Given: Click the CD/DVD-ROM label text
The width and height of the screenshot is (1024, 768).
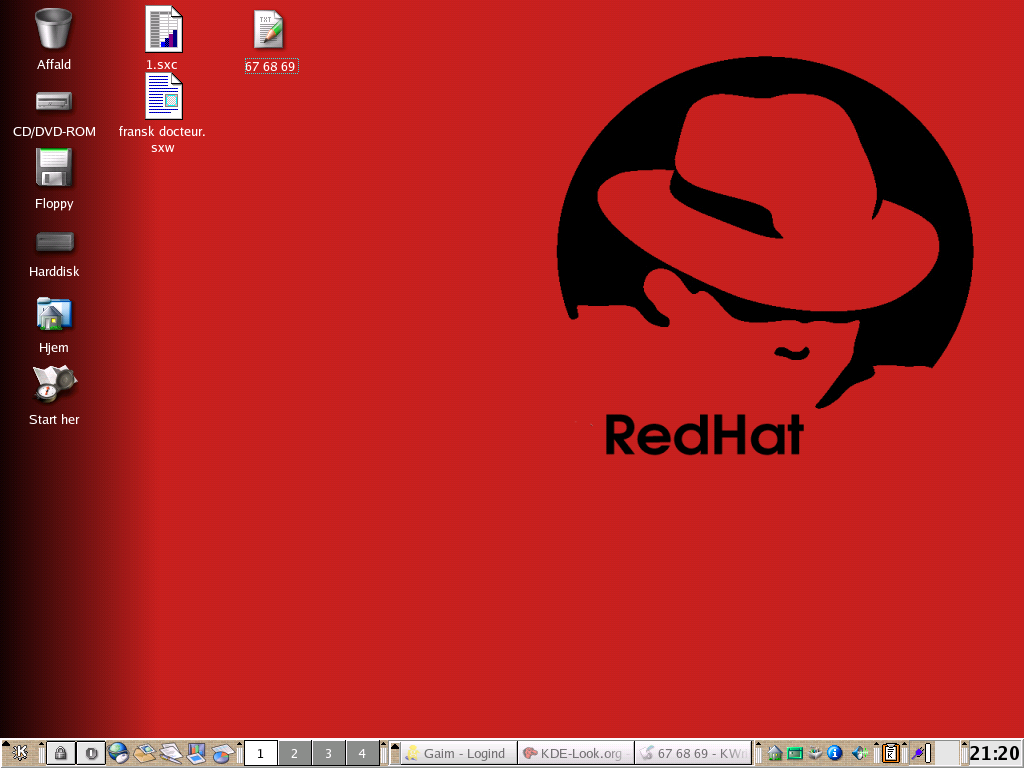Looking at the screenshot, I should coord(54,132).
